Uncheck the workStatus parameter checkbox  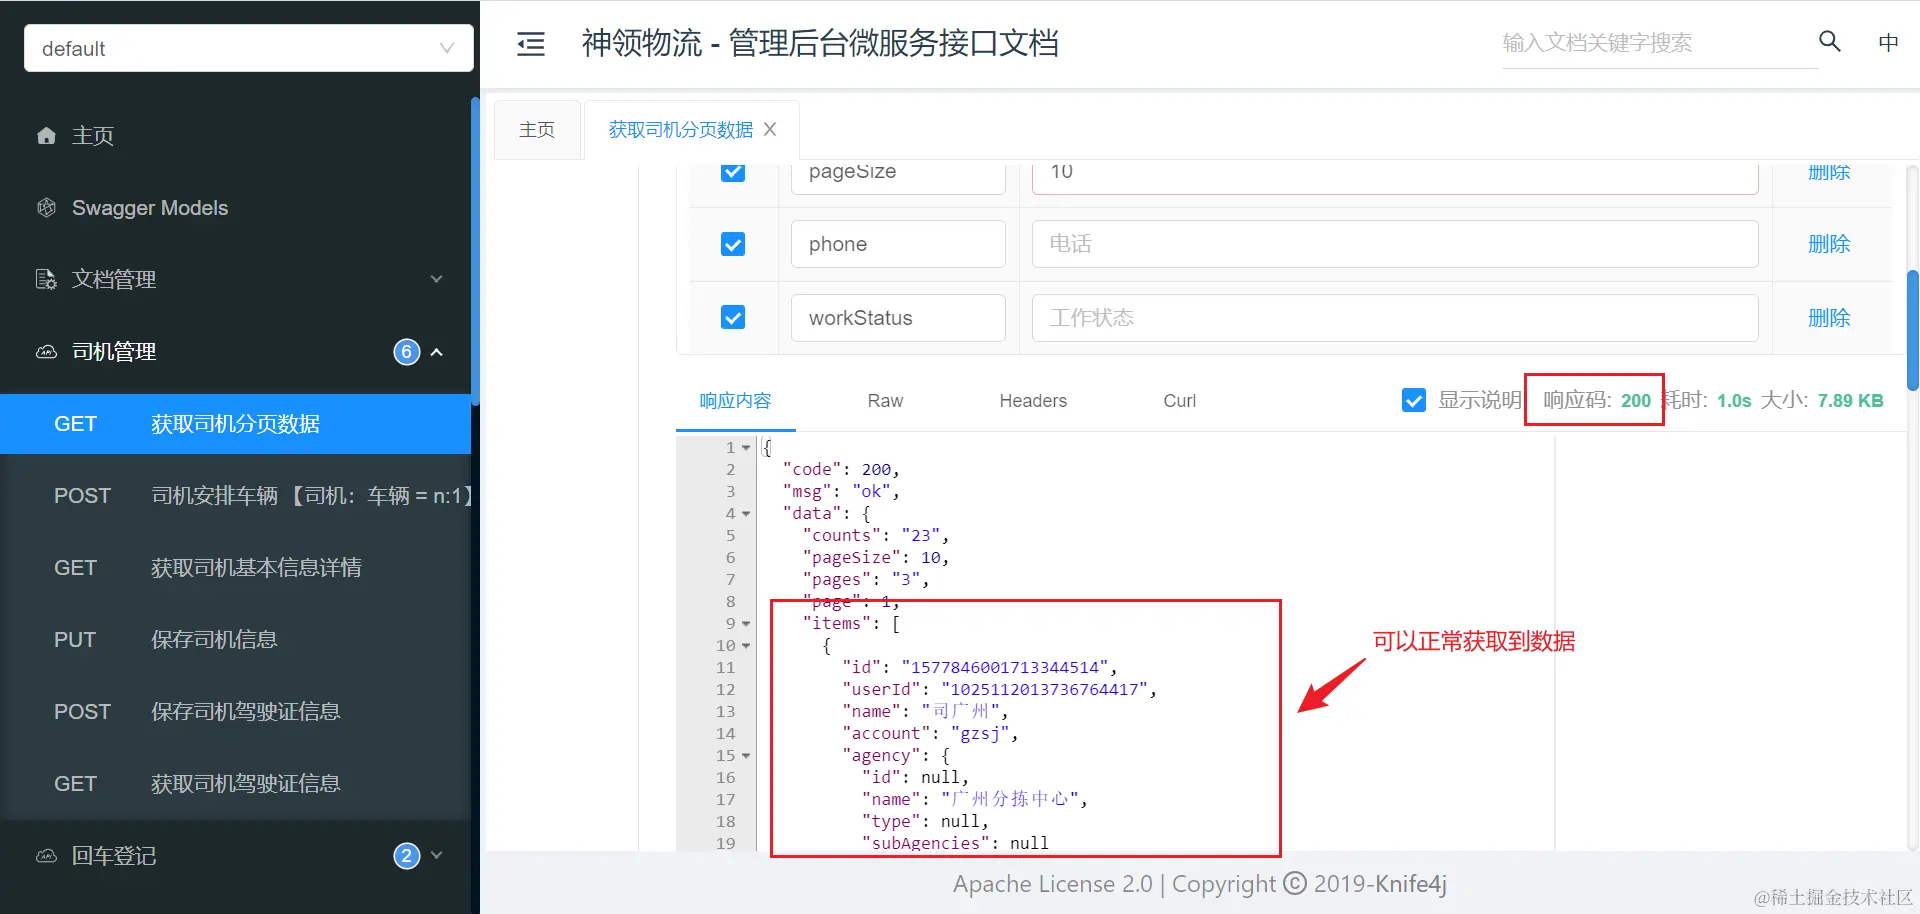tap(733, 317)
